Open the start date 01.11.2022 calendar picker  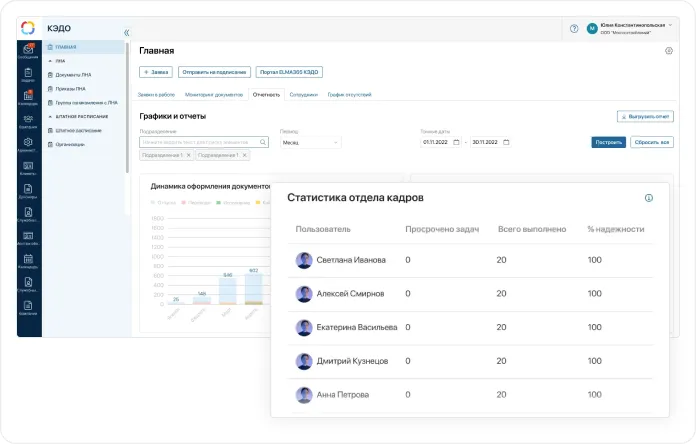[457, 142]
